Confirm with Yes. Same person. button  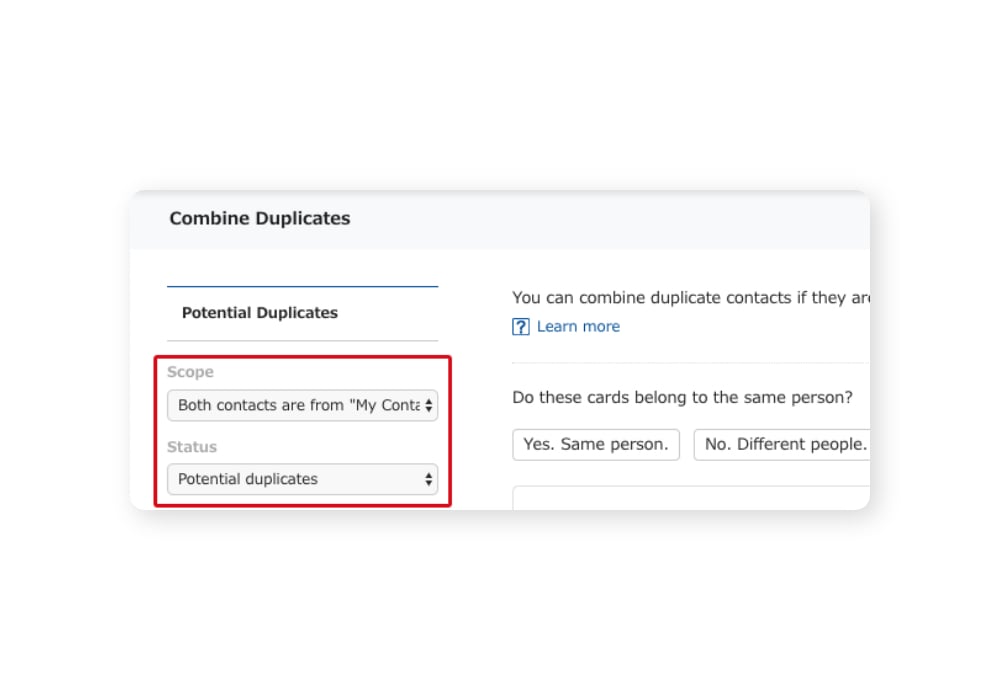click(596, 444)
